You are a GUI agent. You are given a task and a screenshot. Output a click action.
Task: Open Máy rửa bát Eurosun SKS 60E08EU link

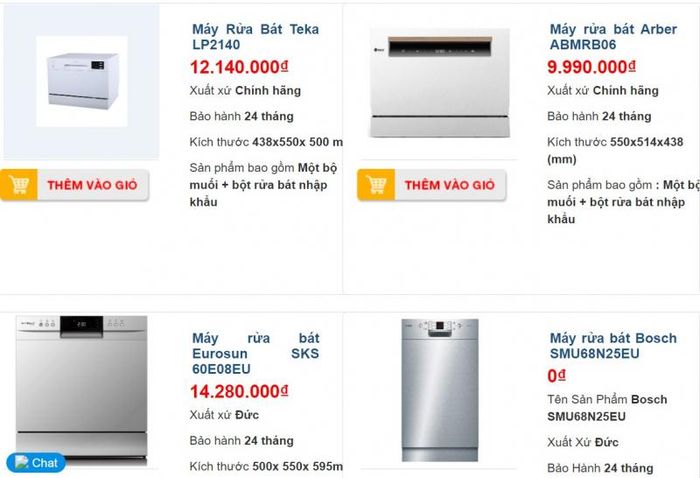point(255,353)
